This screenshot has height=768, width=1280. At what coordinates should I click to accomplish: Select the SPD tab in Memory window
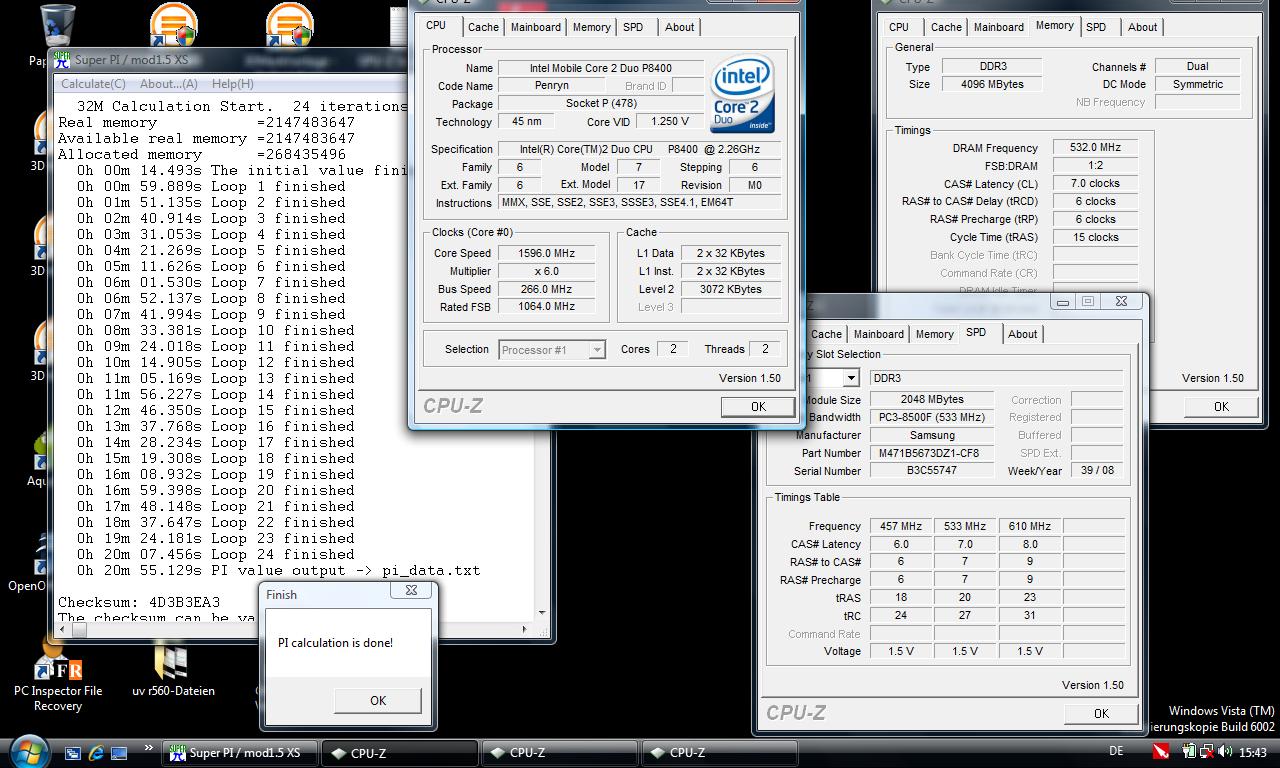click(x=1096, y=27)
